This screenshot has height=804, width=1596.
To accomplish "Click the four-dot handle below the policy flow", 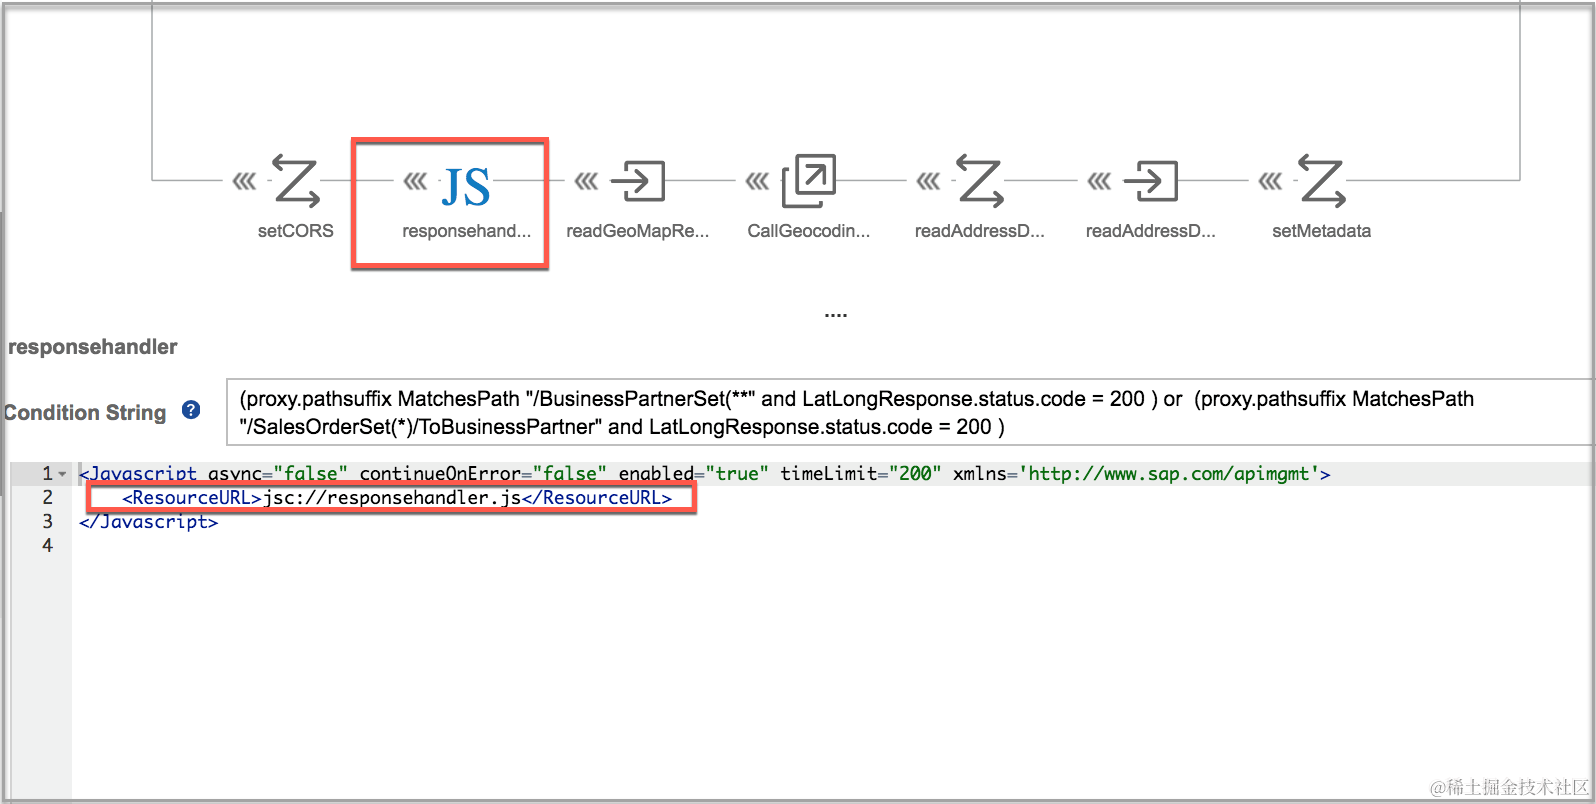I will [836, 315].
